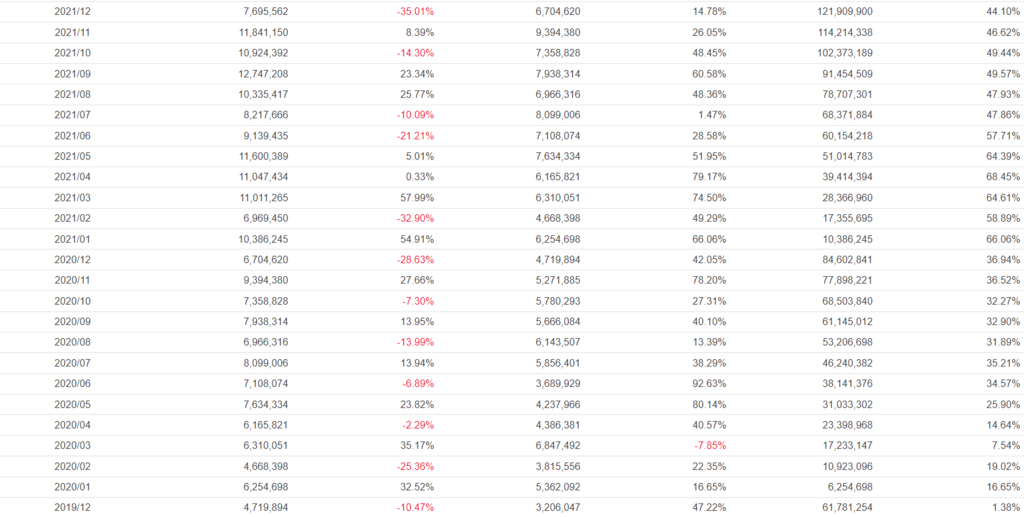Select the red -32.90% value
The image size is (1024, 517).
[x=412, y=218]
